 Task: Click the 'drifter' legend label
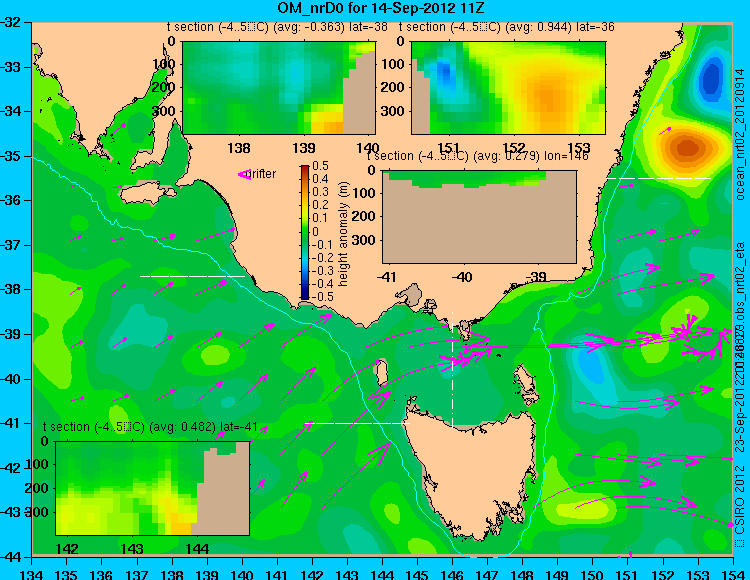(263, 174)
